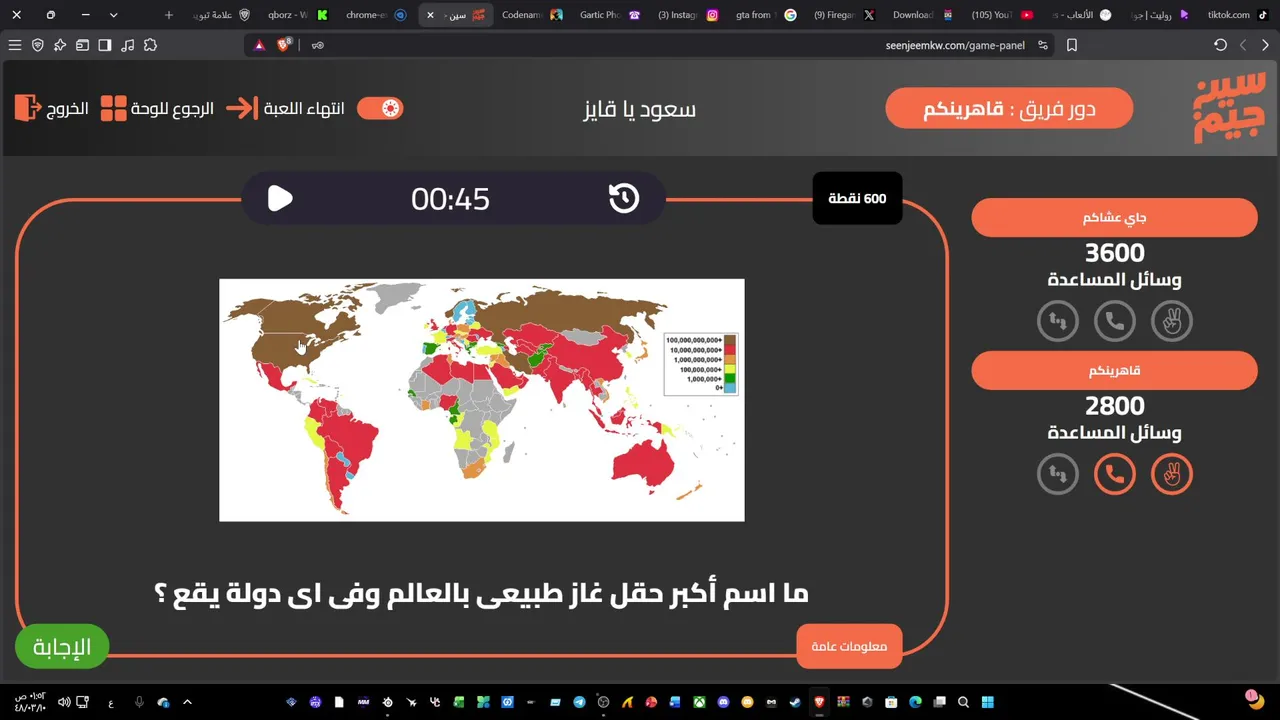Open Discord icon on taskbar
Screen dimensions: 1280x720
tap(723, 702)
